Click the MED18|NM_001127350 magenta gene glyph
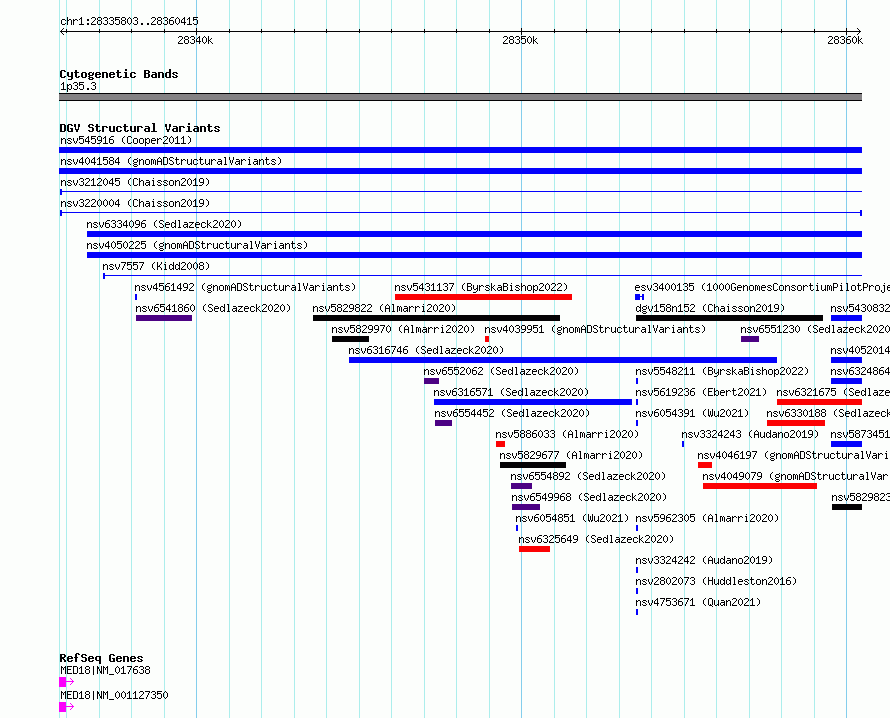This screenshot has width=890, height=718. click(66, 707)
